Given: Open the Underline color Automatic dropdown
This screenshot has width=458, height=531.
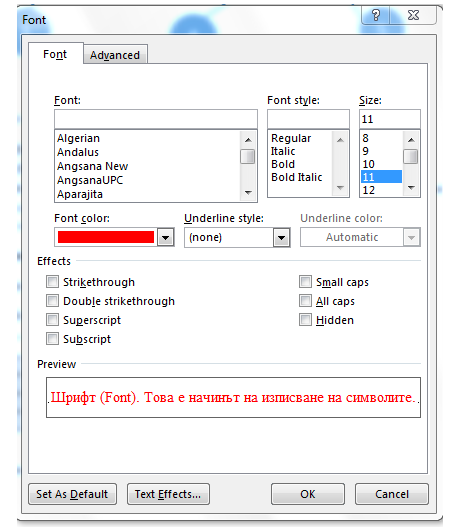Looking at the screenshot, I should 411,237.
